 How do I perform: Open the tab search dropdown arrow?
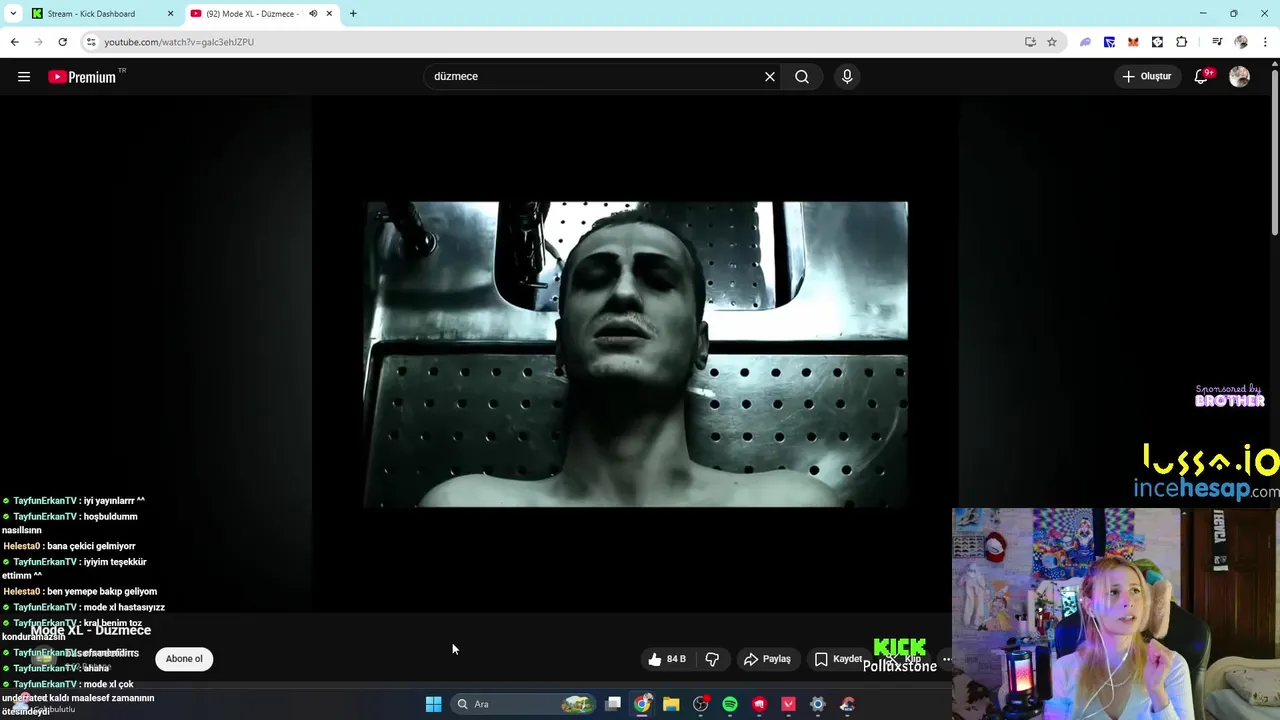pos(12,14)
